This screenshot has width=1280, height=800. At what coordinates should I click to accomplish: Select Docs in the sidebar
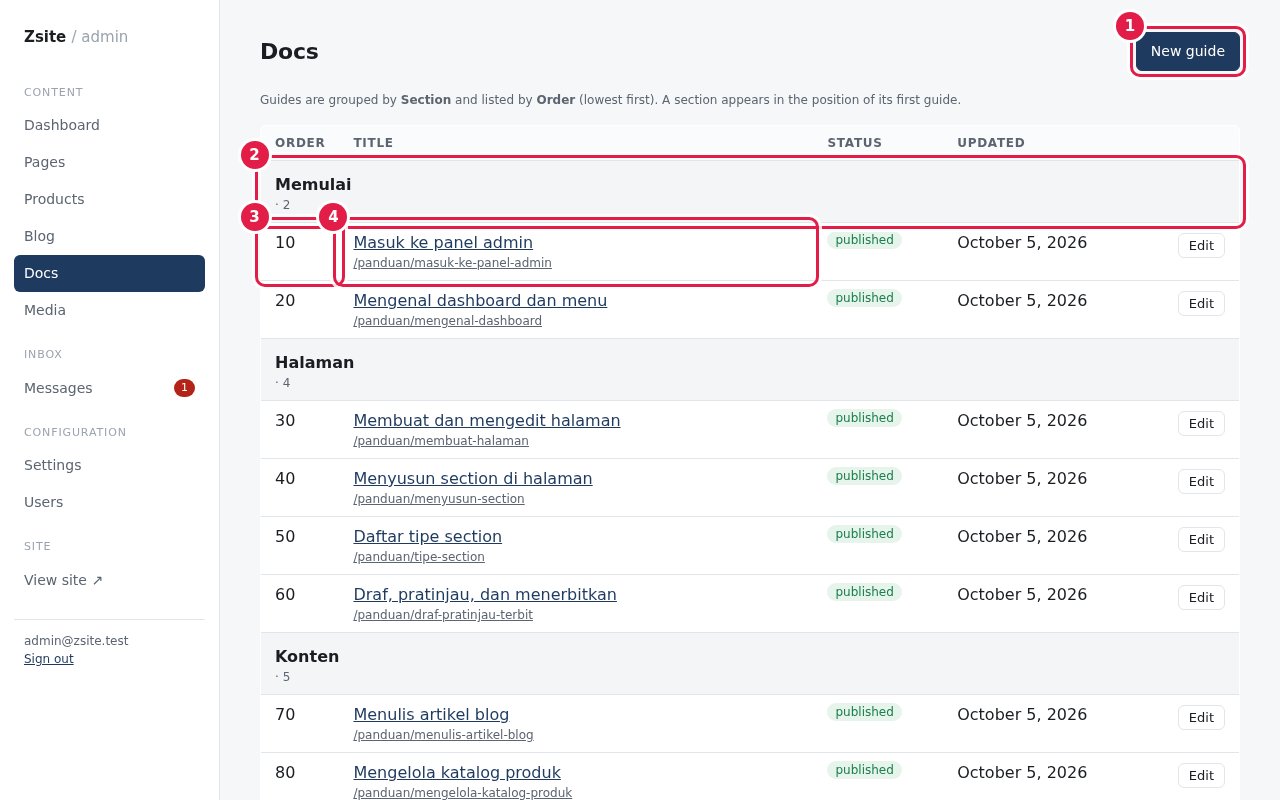[x=109, y=273]
